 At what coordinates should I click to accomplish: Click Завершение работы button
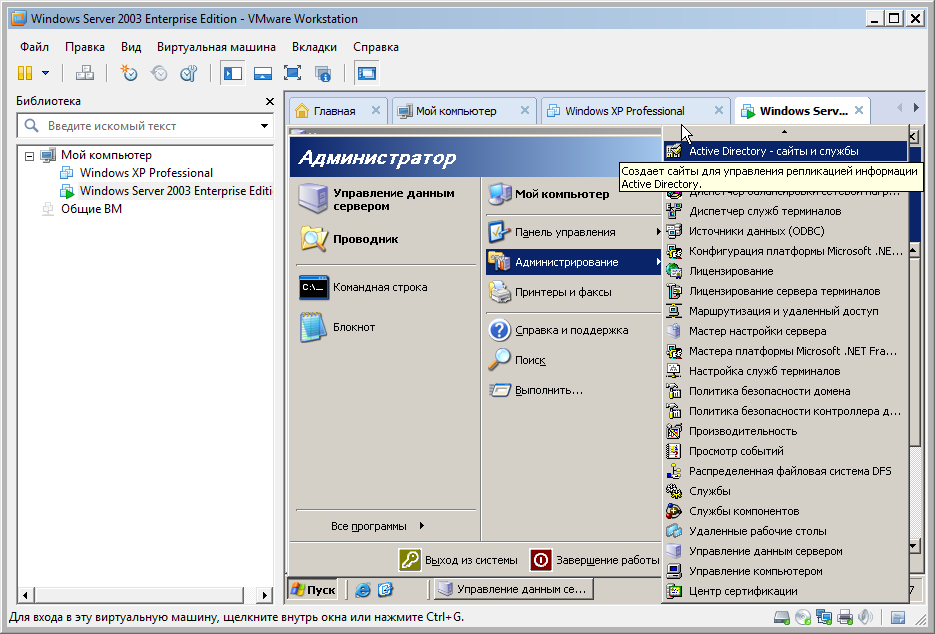[x=595, y=560]
